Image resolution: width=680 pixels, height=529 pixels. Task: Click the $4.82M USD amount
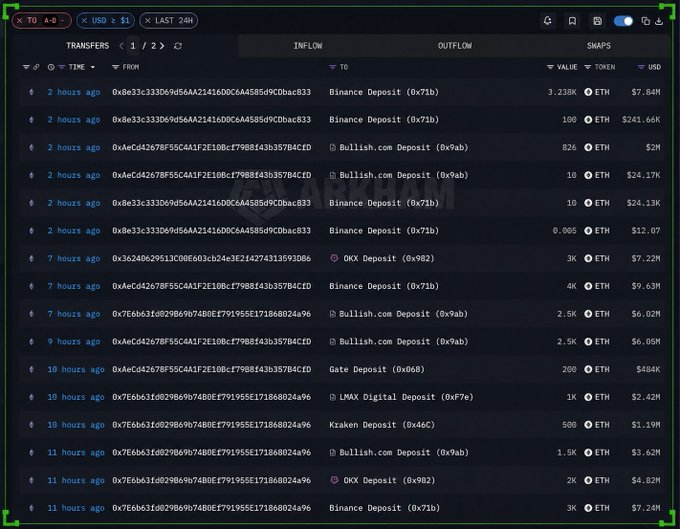tap(646, 480)
